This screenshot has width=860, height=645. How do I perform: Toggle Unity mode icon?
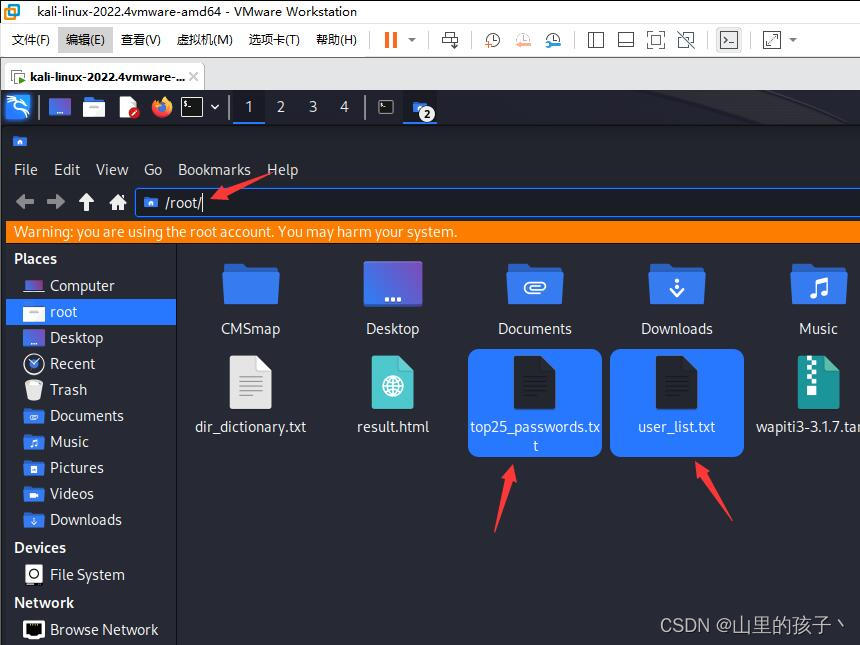coord(686,40)
